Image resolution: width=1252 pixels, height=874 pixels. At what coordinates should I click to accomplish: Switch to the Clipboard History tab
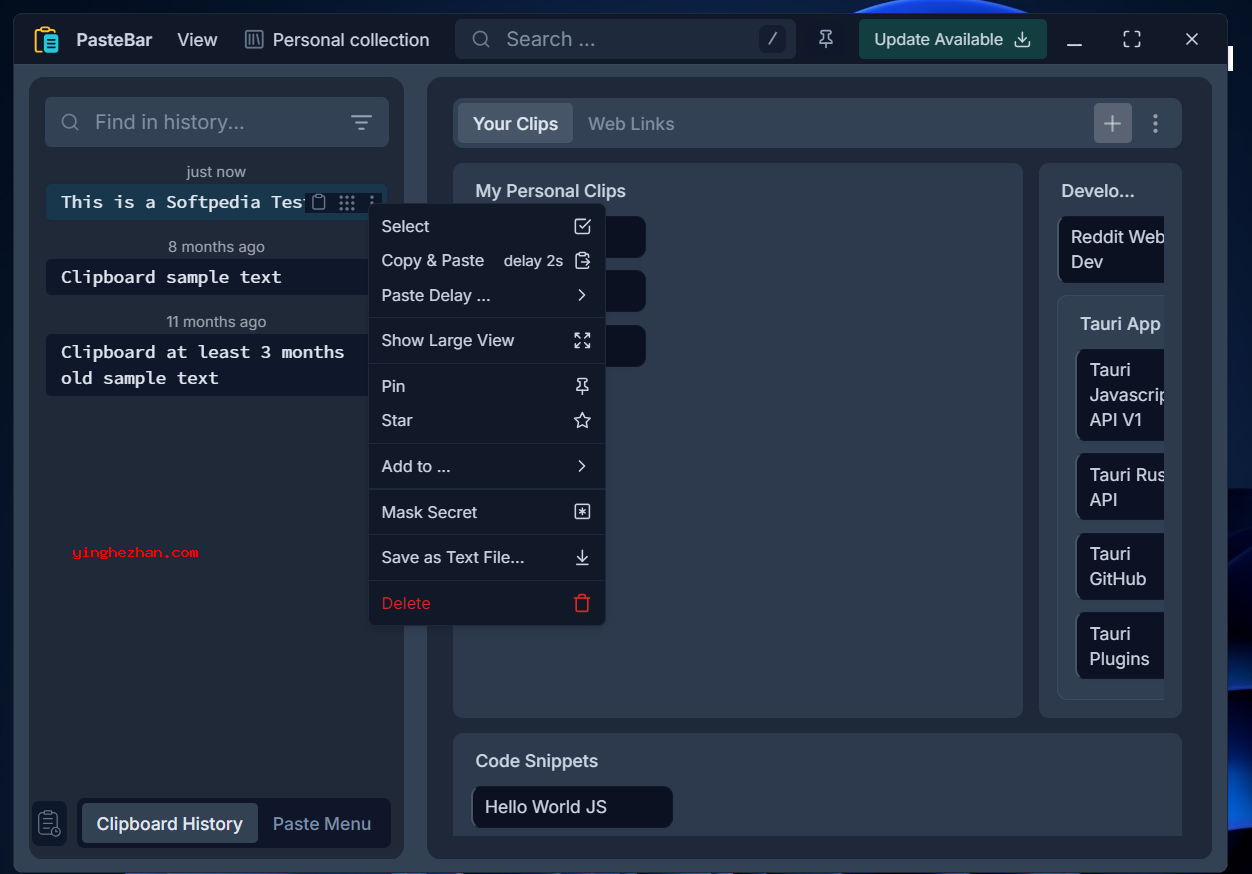pyautogui.click(x=170, y=824)
